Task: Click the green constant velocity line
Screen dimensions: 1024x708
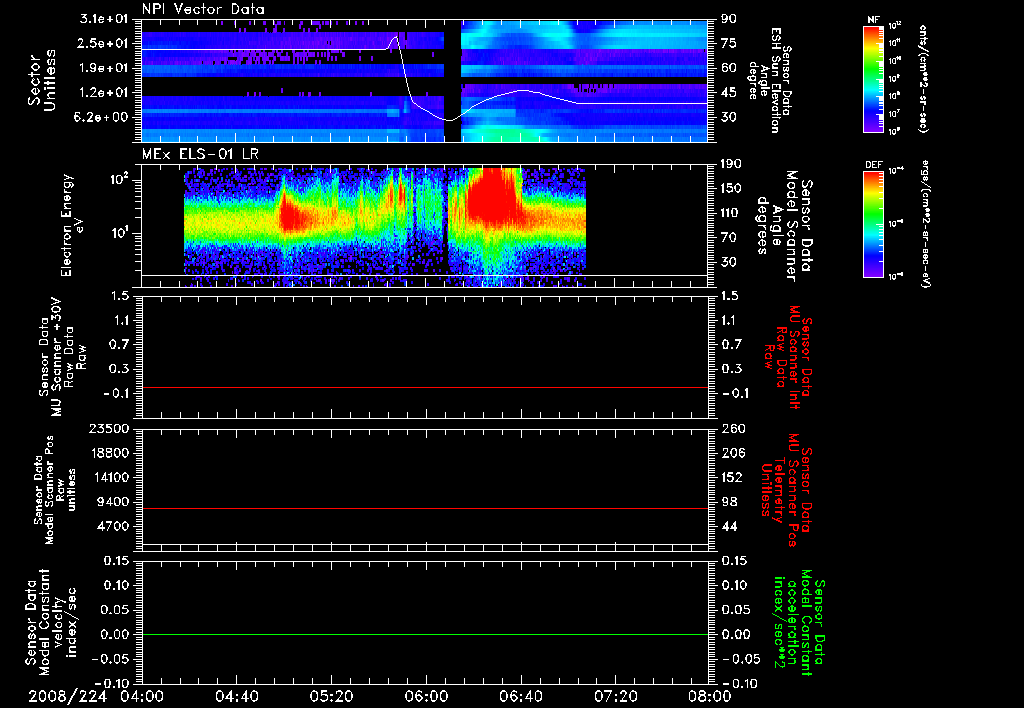Action: pos(424,634)
